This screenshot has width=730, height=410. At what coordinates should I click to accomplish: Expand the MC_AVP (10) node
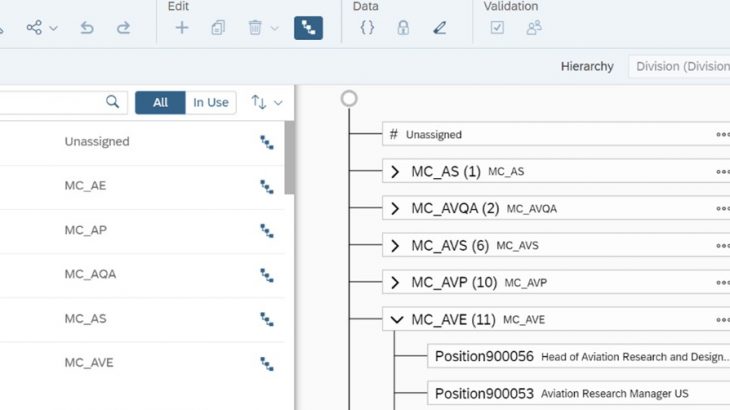click(x=396, y=282)
